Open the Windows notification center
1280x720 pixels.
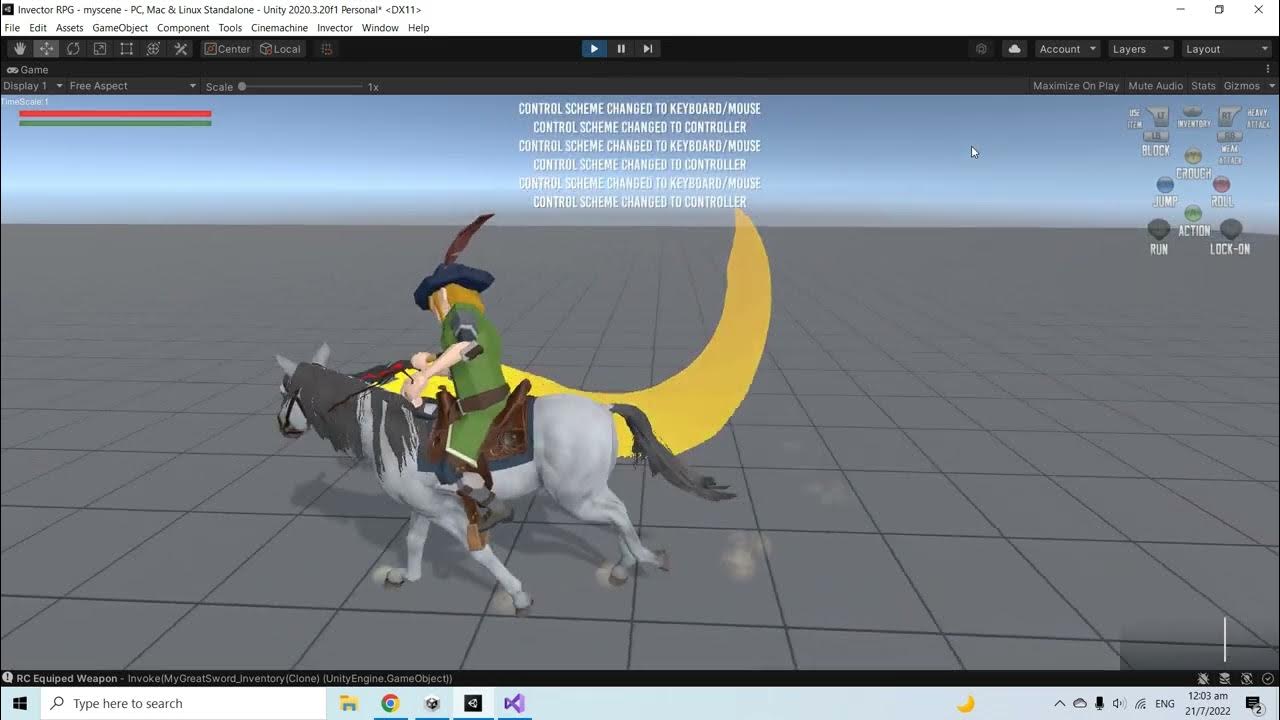[1254, 704]
